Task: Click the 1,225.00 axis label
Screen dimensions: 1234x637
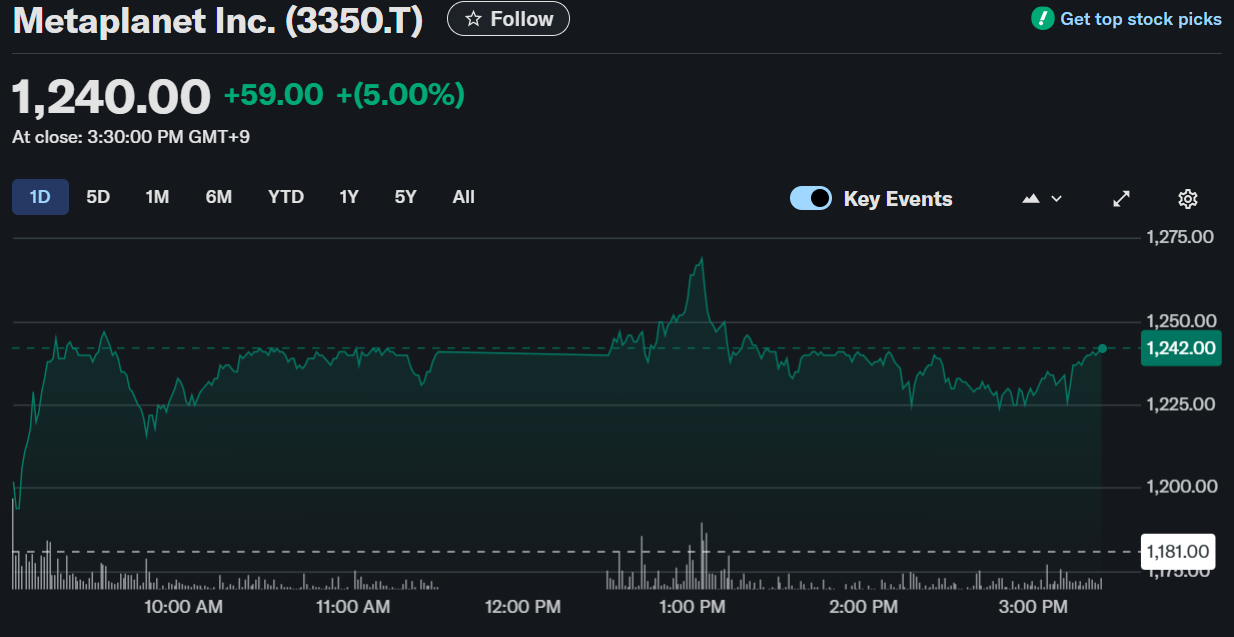Action: [x=1181, y=404]
